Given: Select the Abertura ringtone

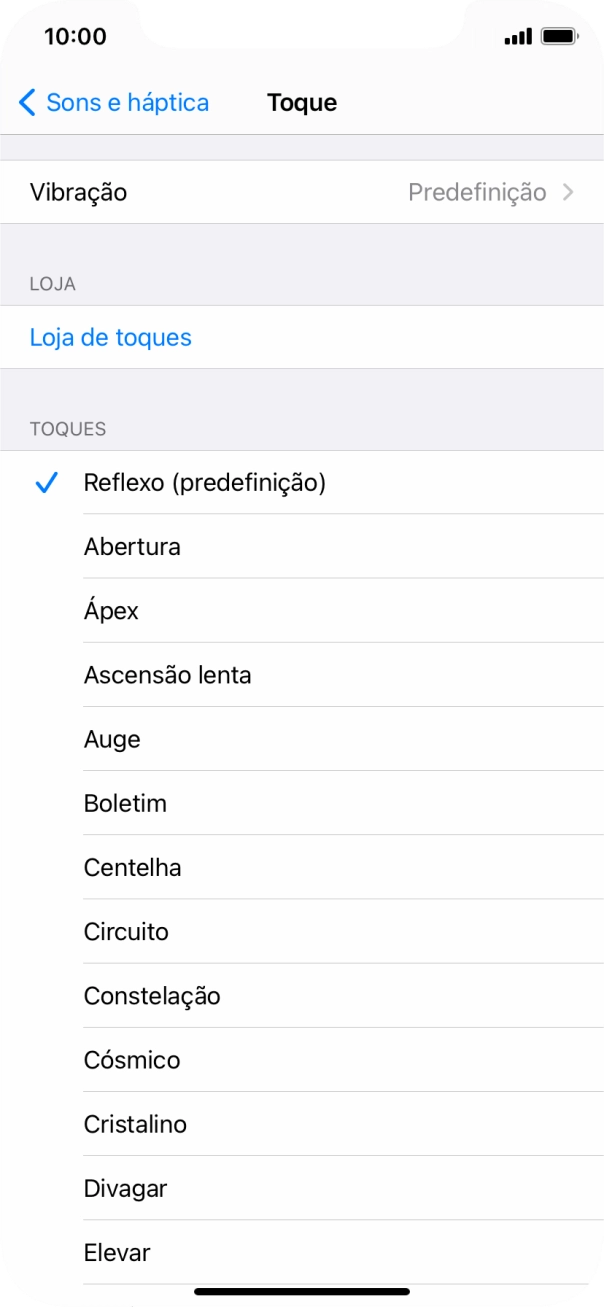Looking at the screenshot, I should 131,546.
